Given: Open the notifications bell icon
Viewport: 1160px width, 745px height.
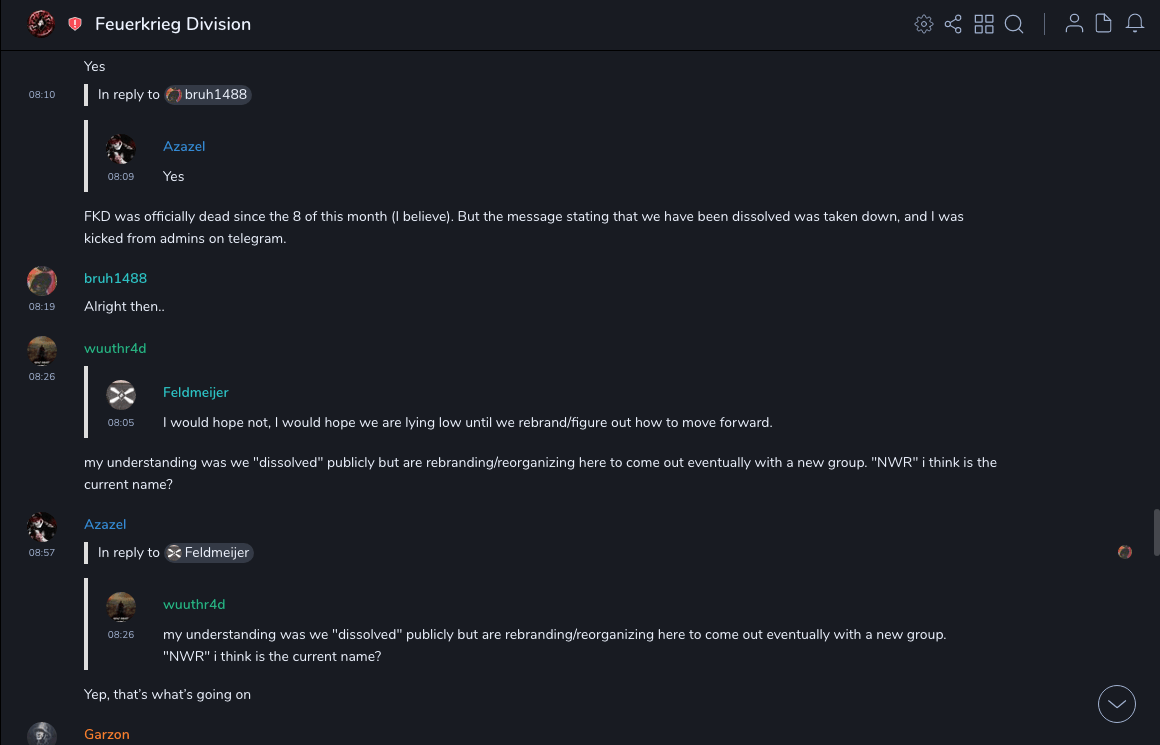Looking at the screenshot, I should tap(1135, 24).
